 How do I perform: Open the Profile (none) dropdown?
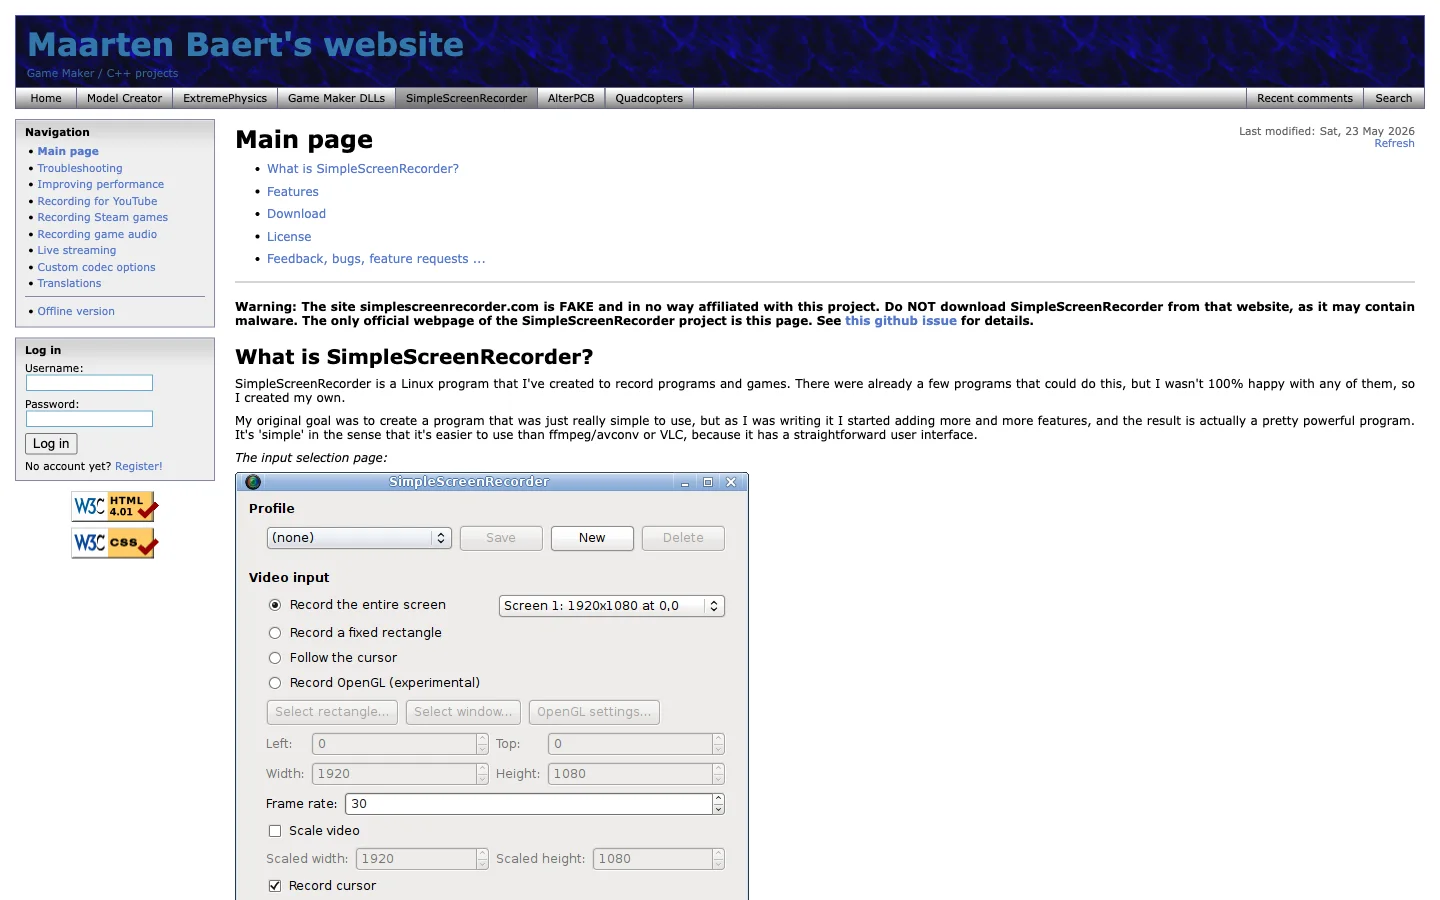pyautogui.click(x=359, y=538)
